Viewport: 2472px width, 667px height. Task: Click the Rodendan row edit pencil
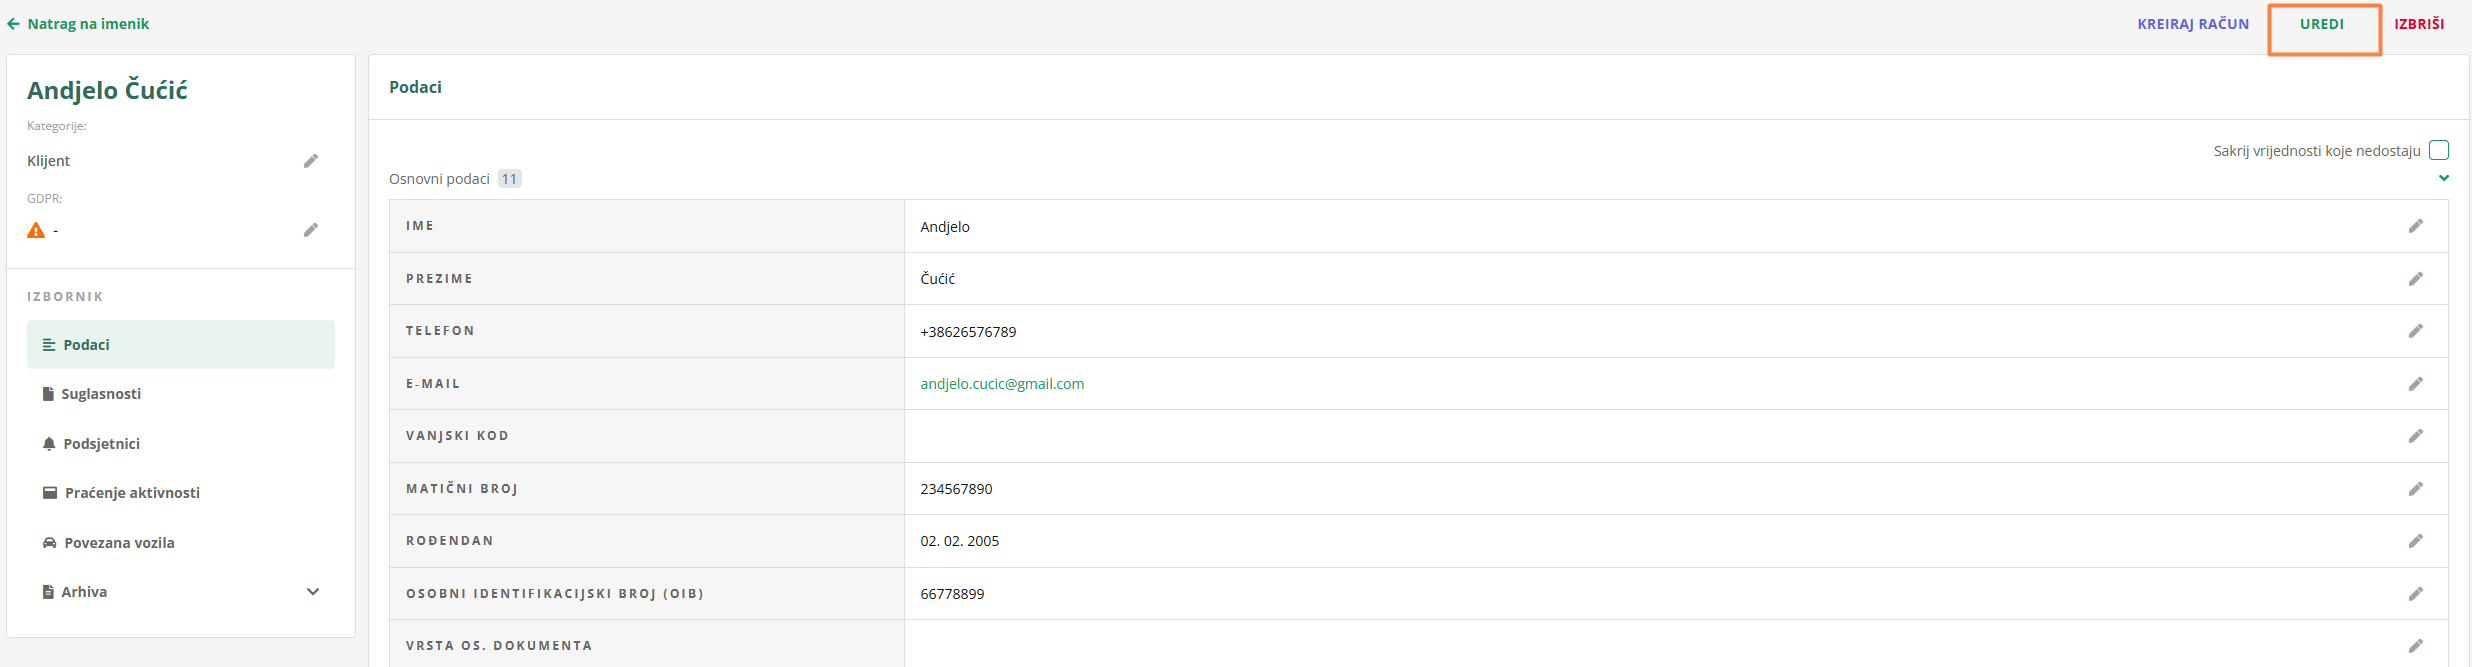[x=2415, y=541]
